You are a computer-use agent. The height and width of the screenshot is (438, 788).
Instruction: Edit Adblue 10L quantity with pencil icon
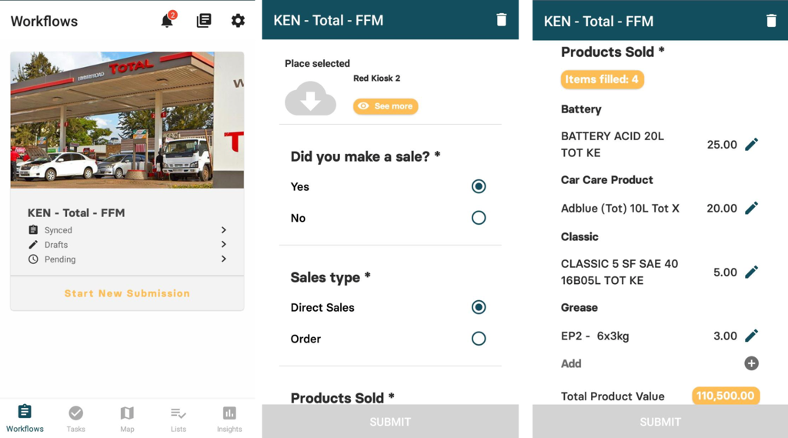click(x=751, y=208)
